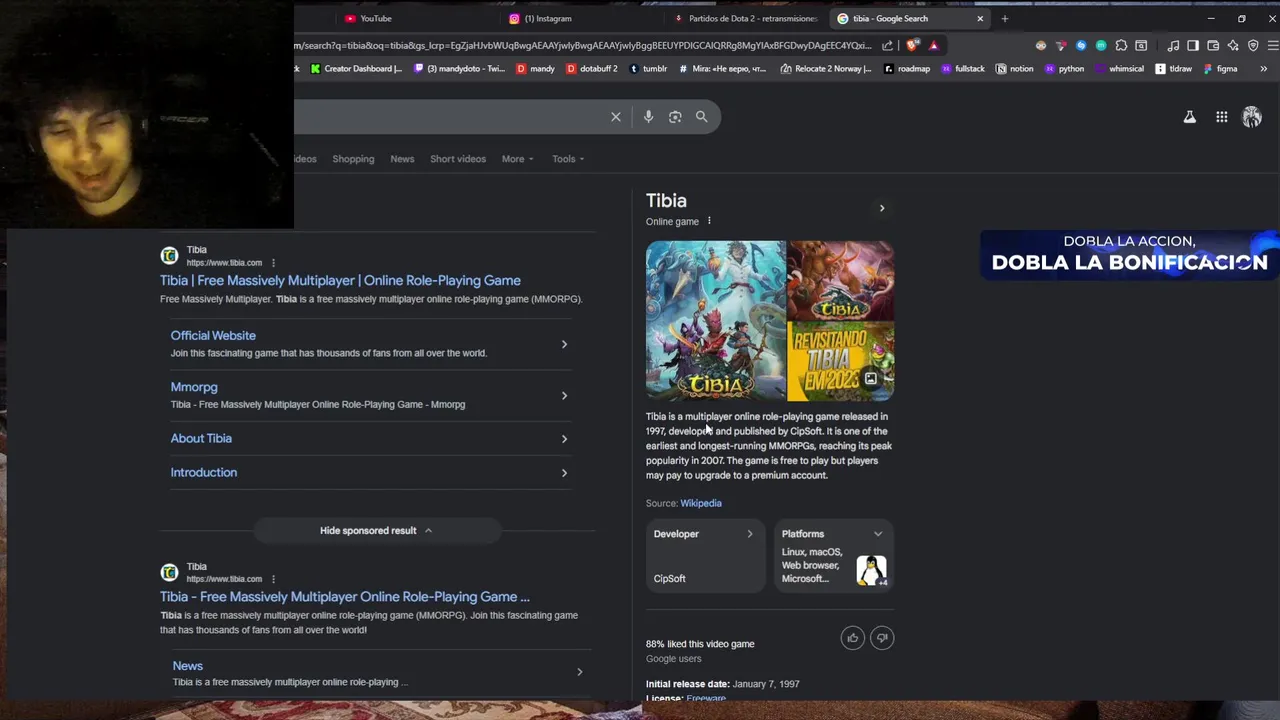Open the roadmap bookmark

pyautogui.click(x=906, y=69)
